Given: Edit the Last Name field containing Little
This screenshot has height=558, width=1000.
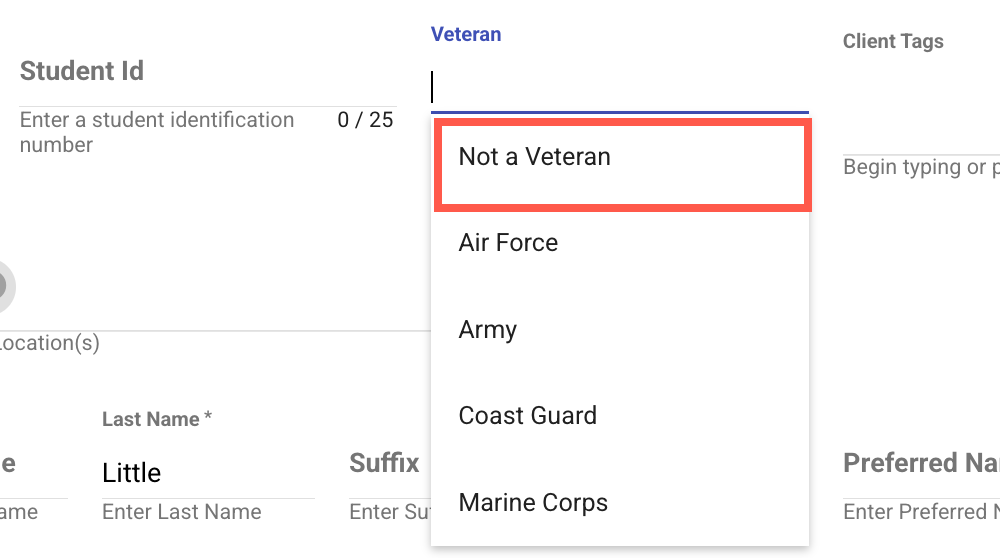Looking at the screenshot, I should (207, 473).
